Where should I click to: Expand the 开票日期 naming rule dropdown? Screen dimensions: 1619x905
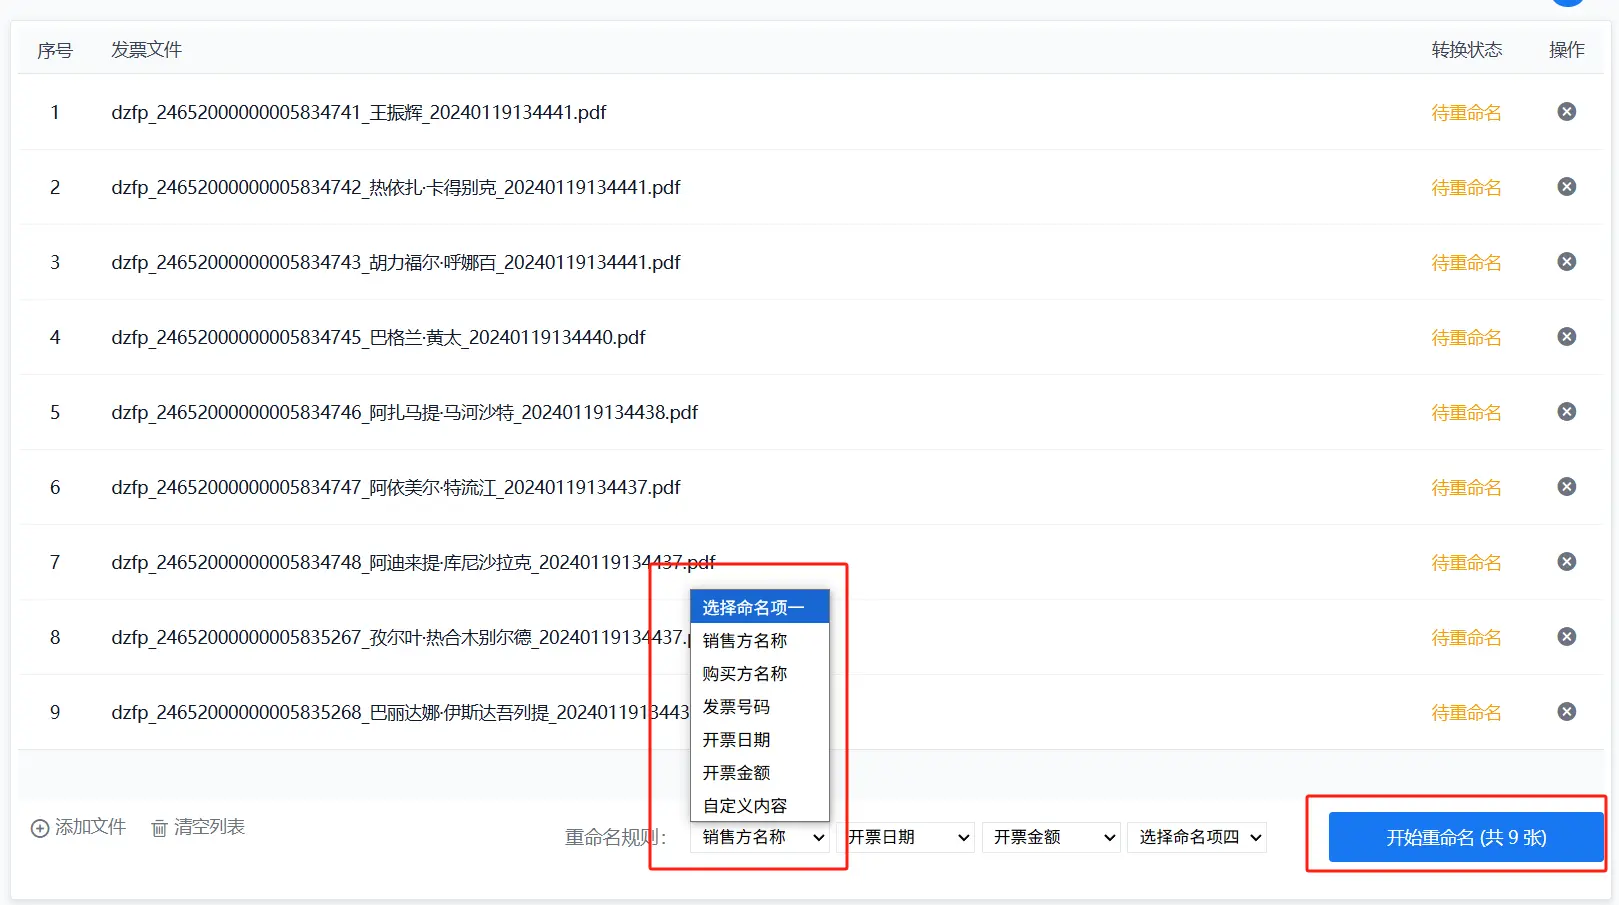click(906, 837)
